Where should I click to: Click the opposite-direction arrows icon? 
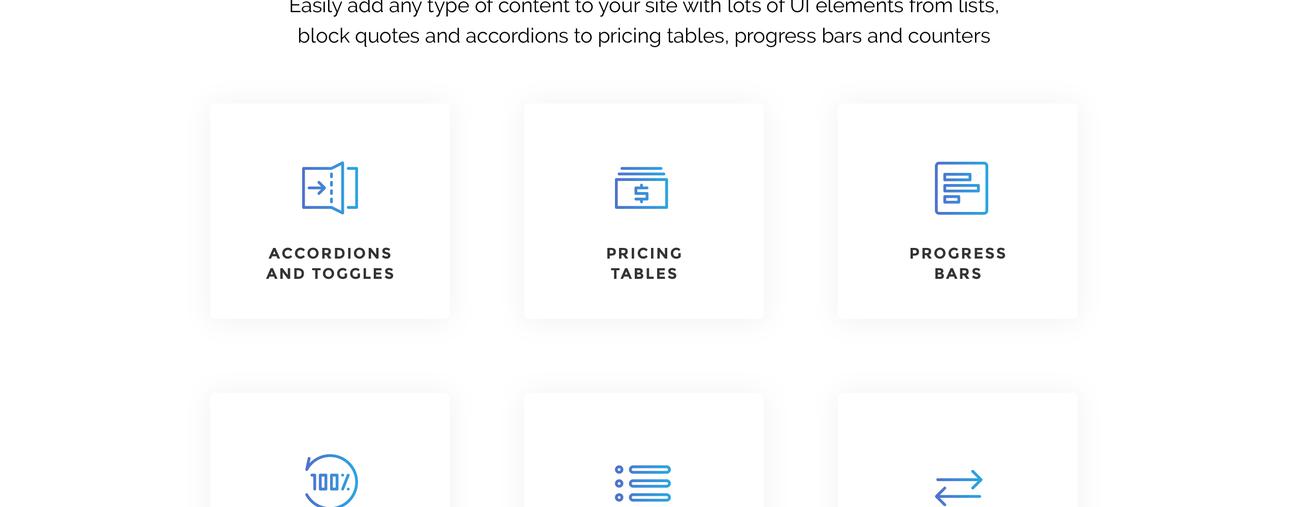click(958, 487)
